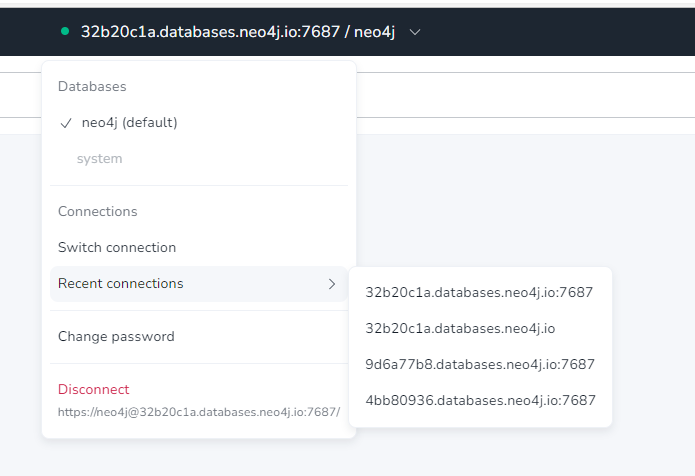This screenshot has height=476, width=695.
Task: Click the https://neo4j@32b20c1a.databases.neo4j.io:7687/ URL text
Action: (199, 412)
